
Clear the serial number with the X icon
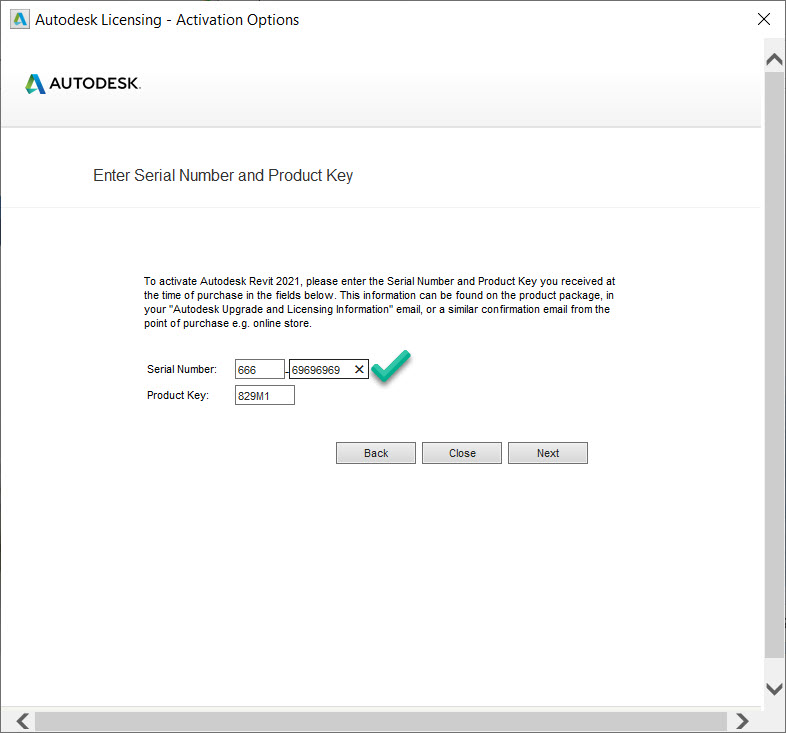359,370
